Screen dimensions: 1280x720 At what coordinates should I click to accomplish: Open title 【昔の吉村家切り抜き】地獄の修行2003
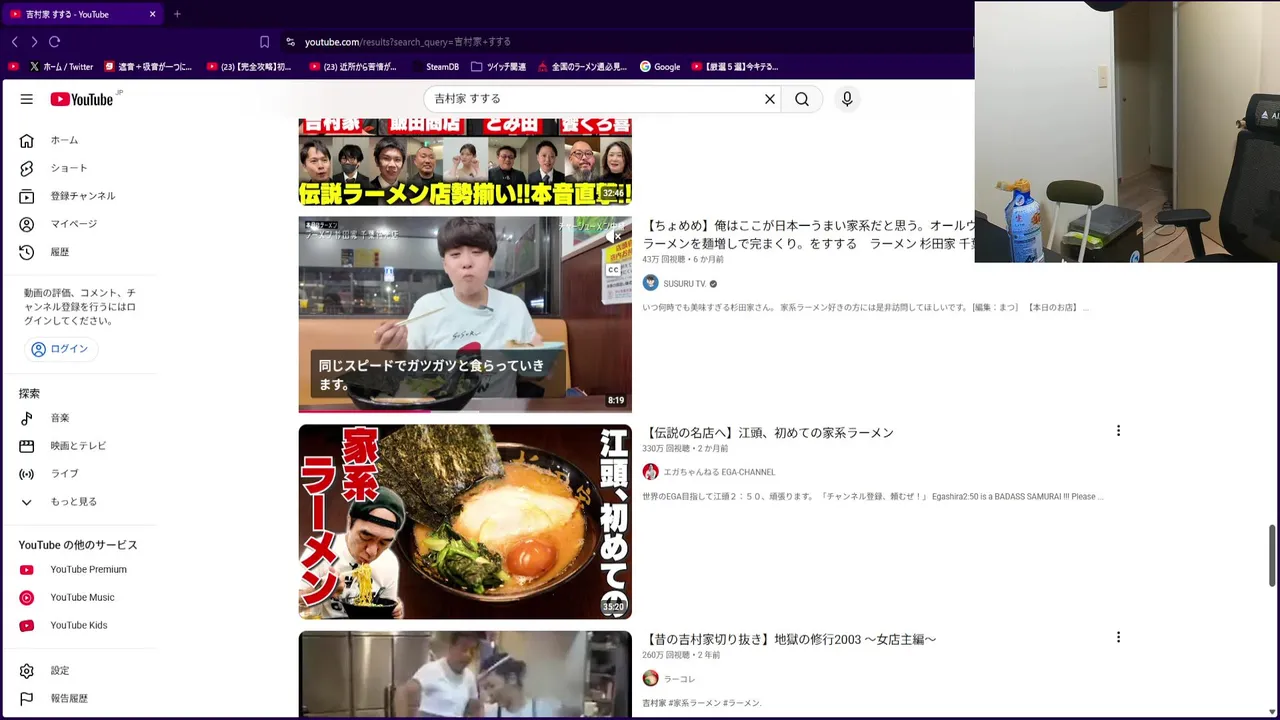click(790, 639)
